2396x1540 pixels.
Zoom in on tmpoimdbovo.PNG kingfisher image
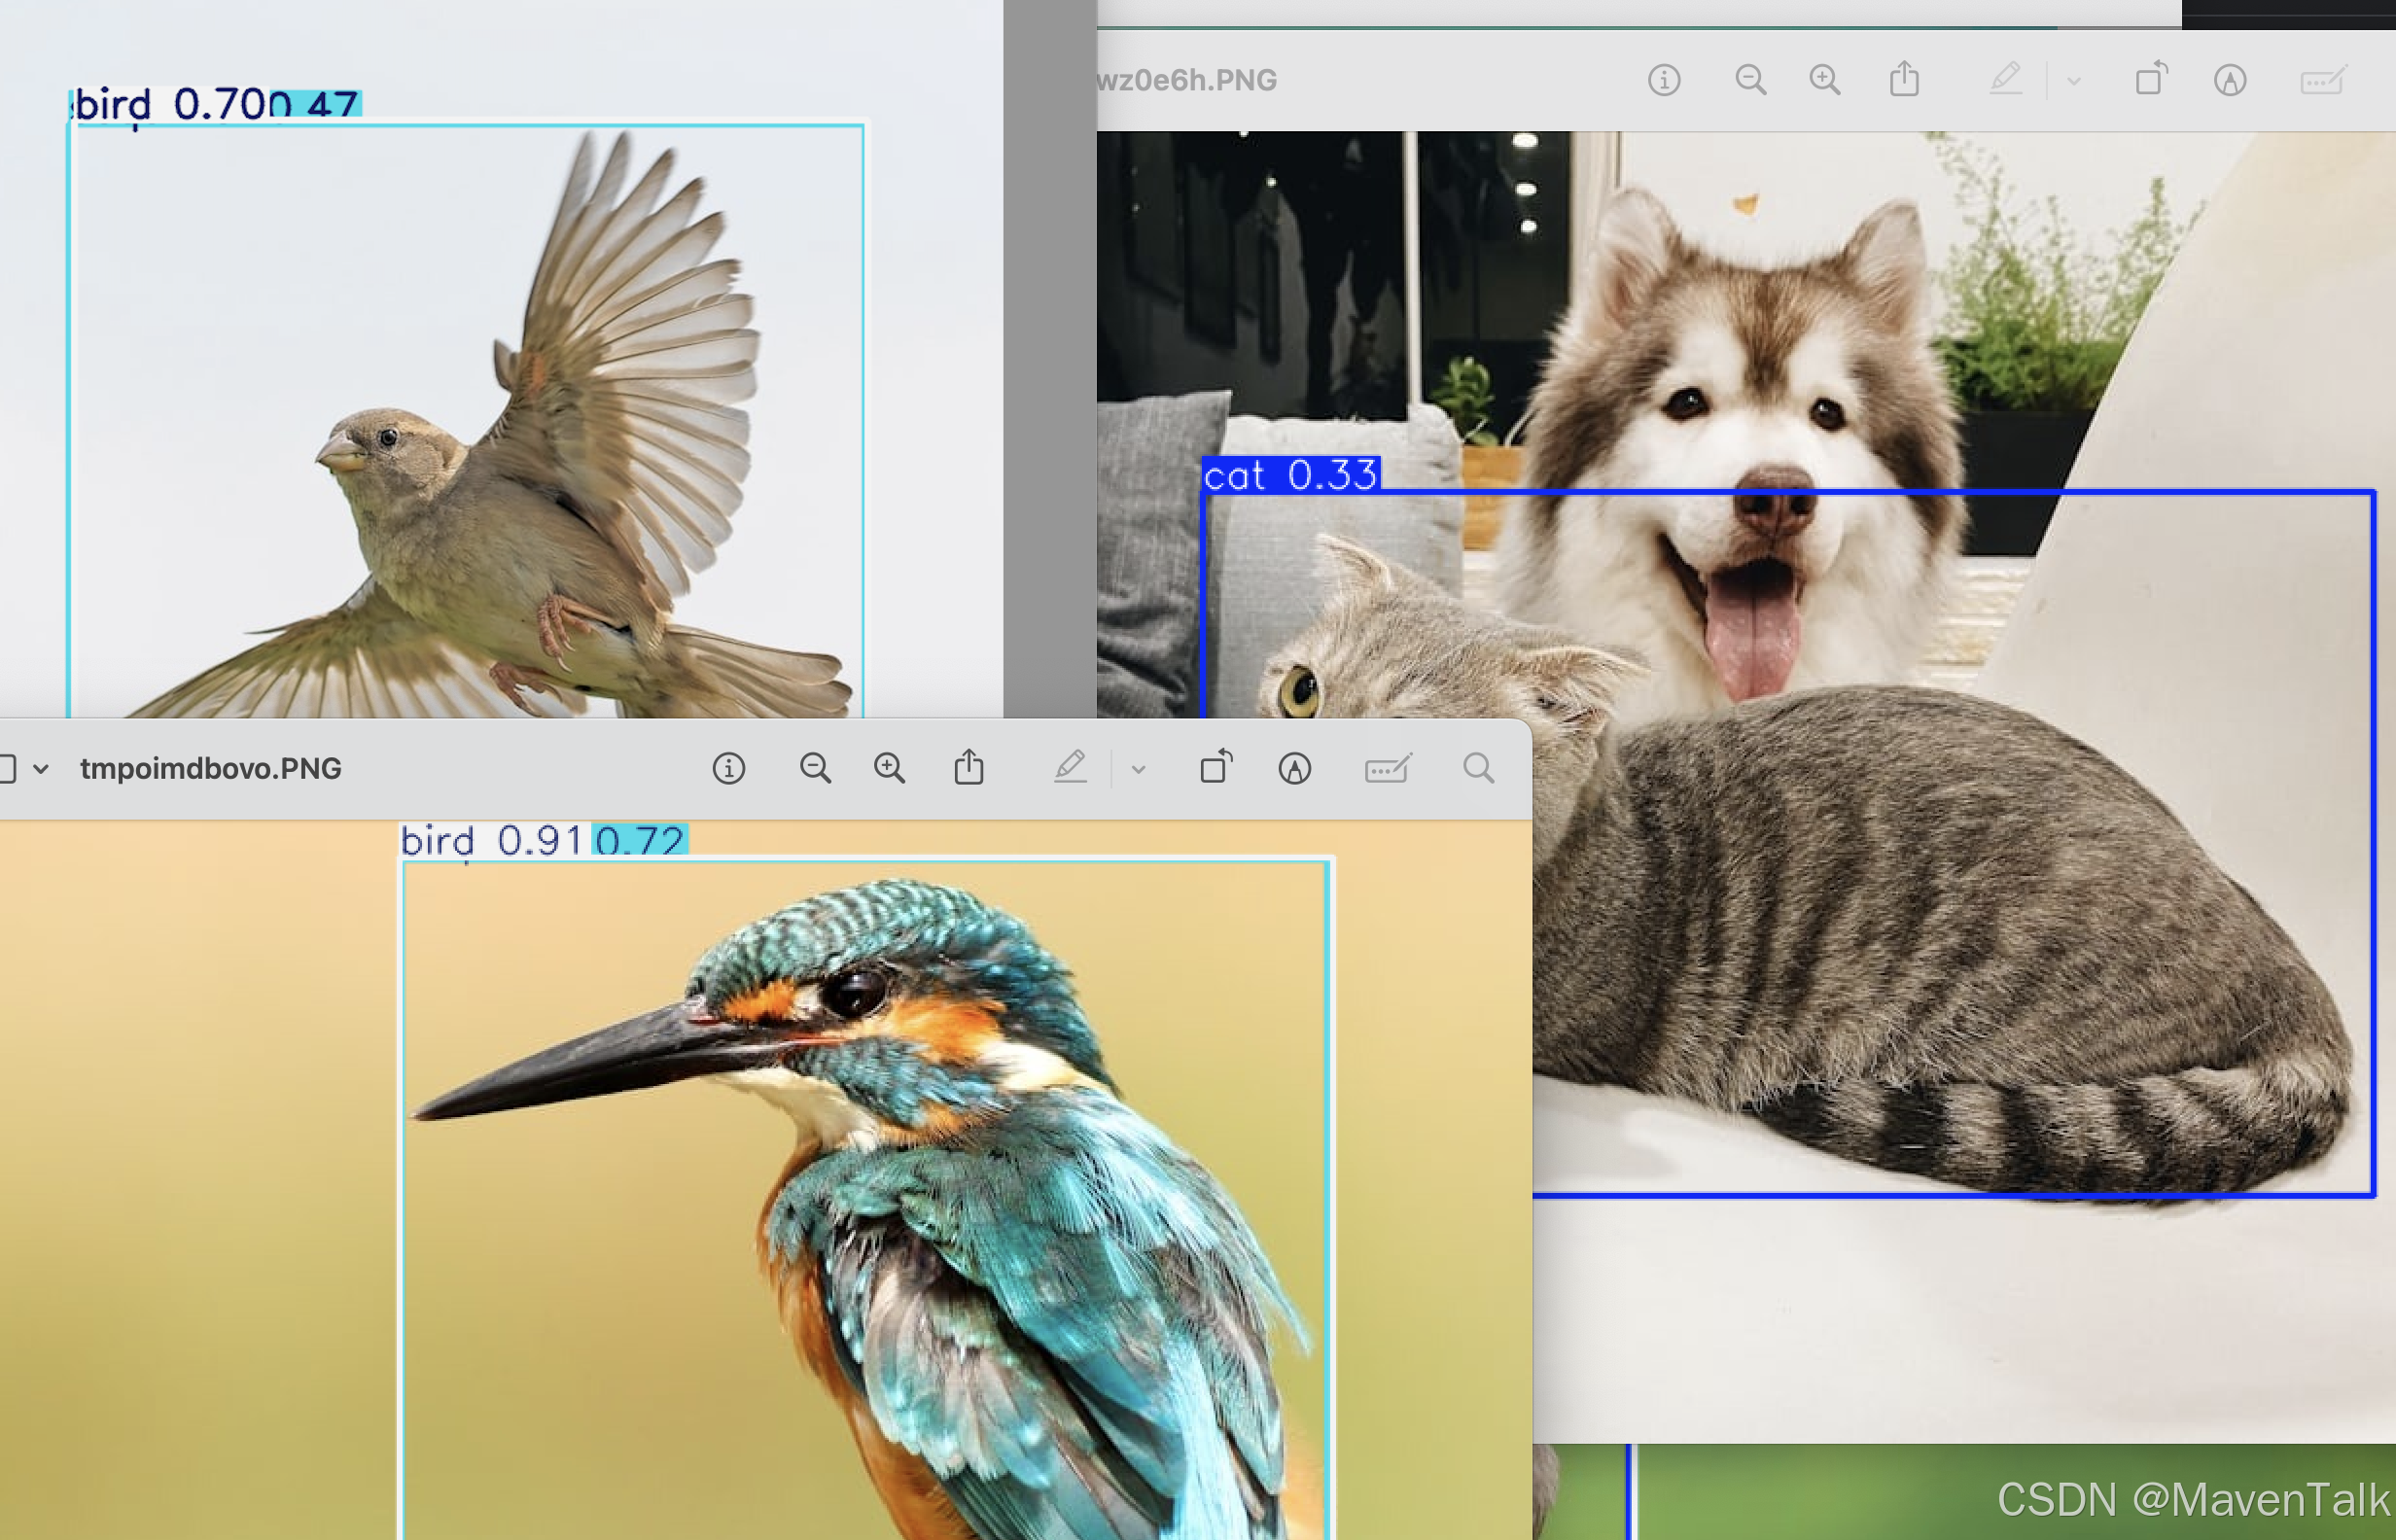tap(889, 769)
